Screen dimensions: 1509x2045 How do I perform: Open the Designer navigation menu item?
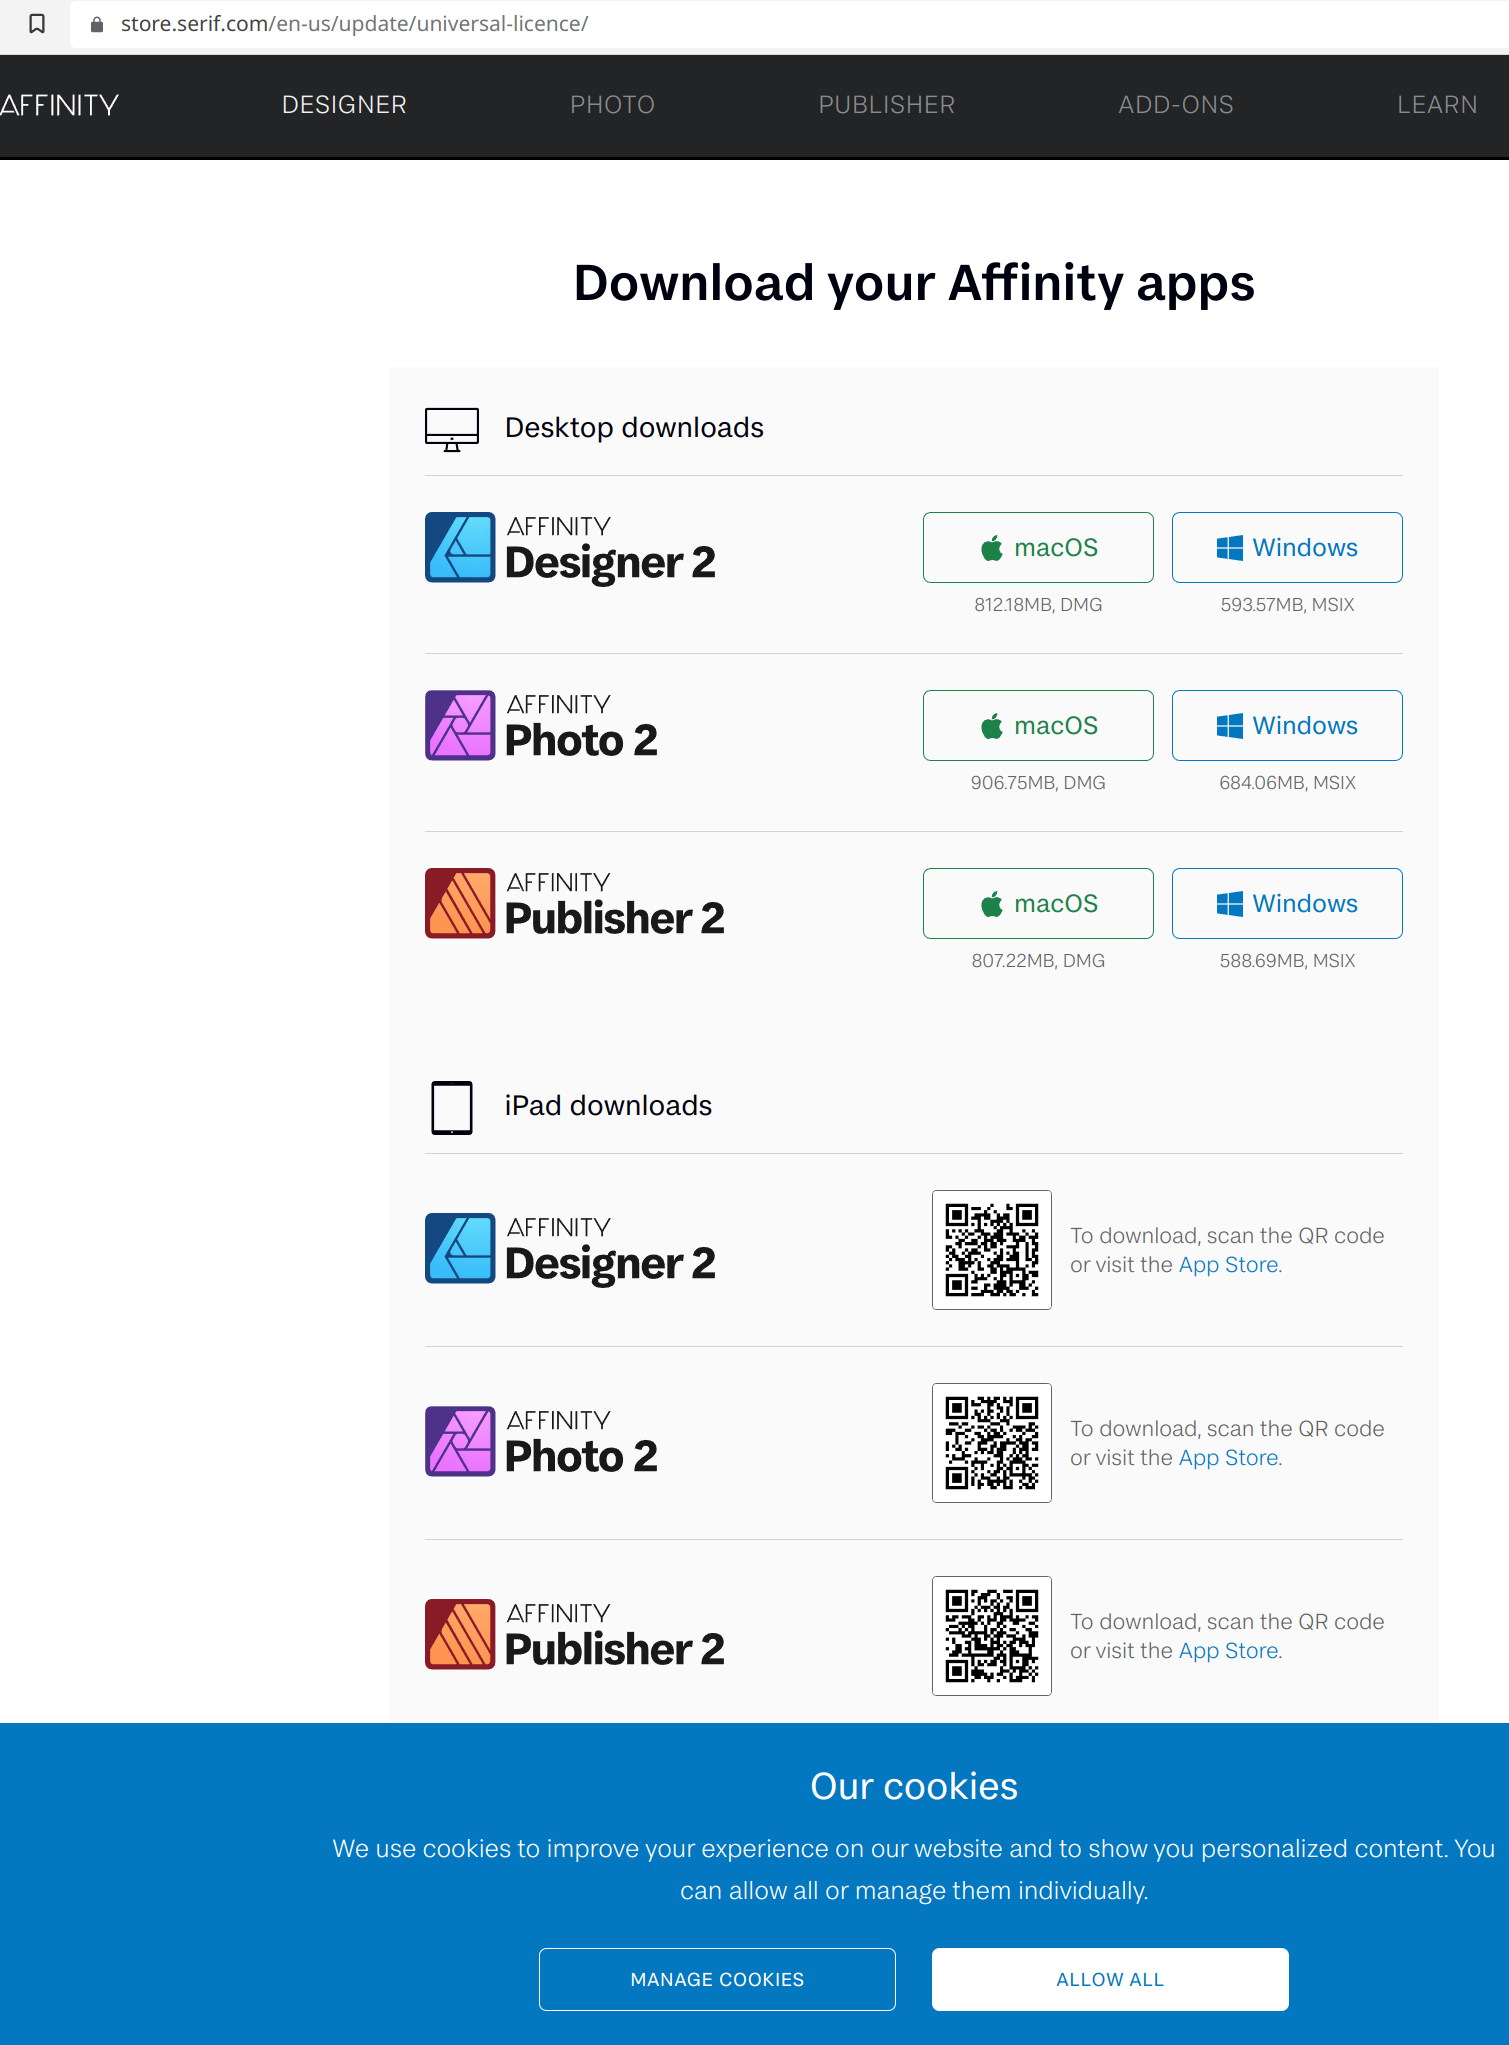344,105
